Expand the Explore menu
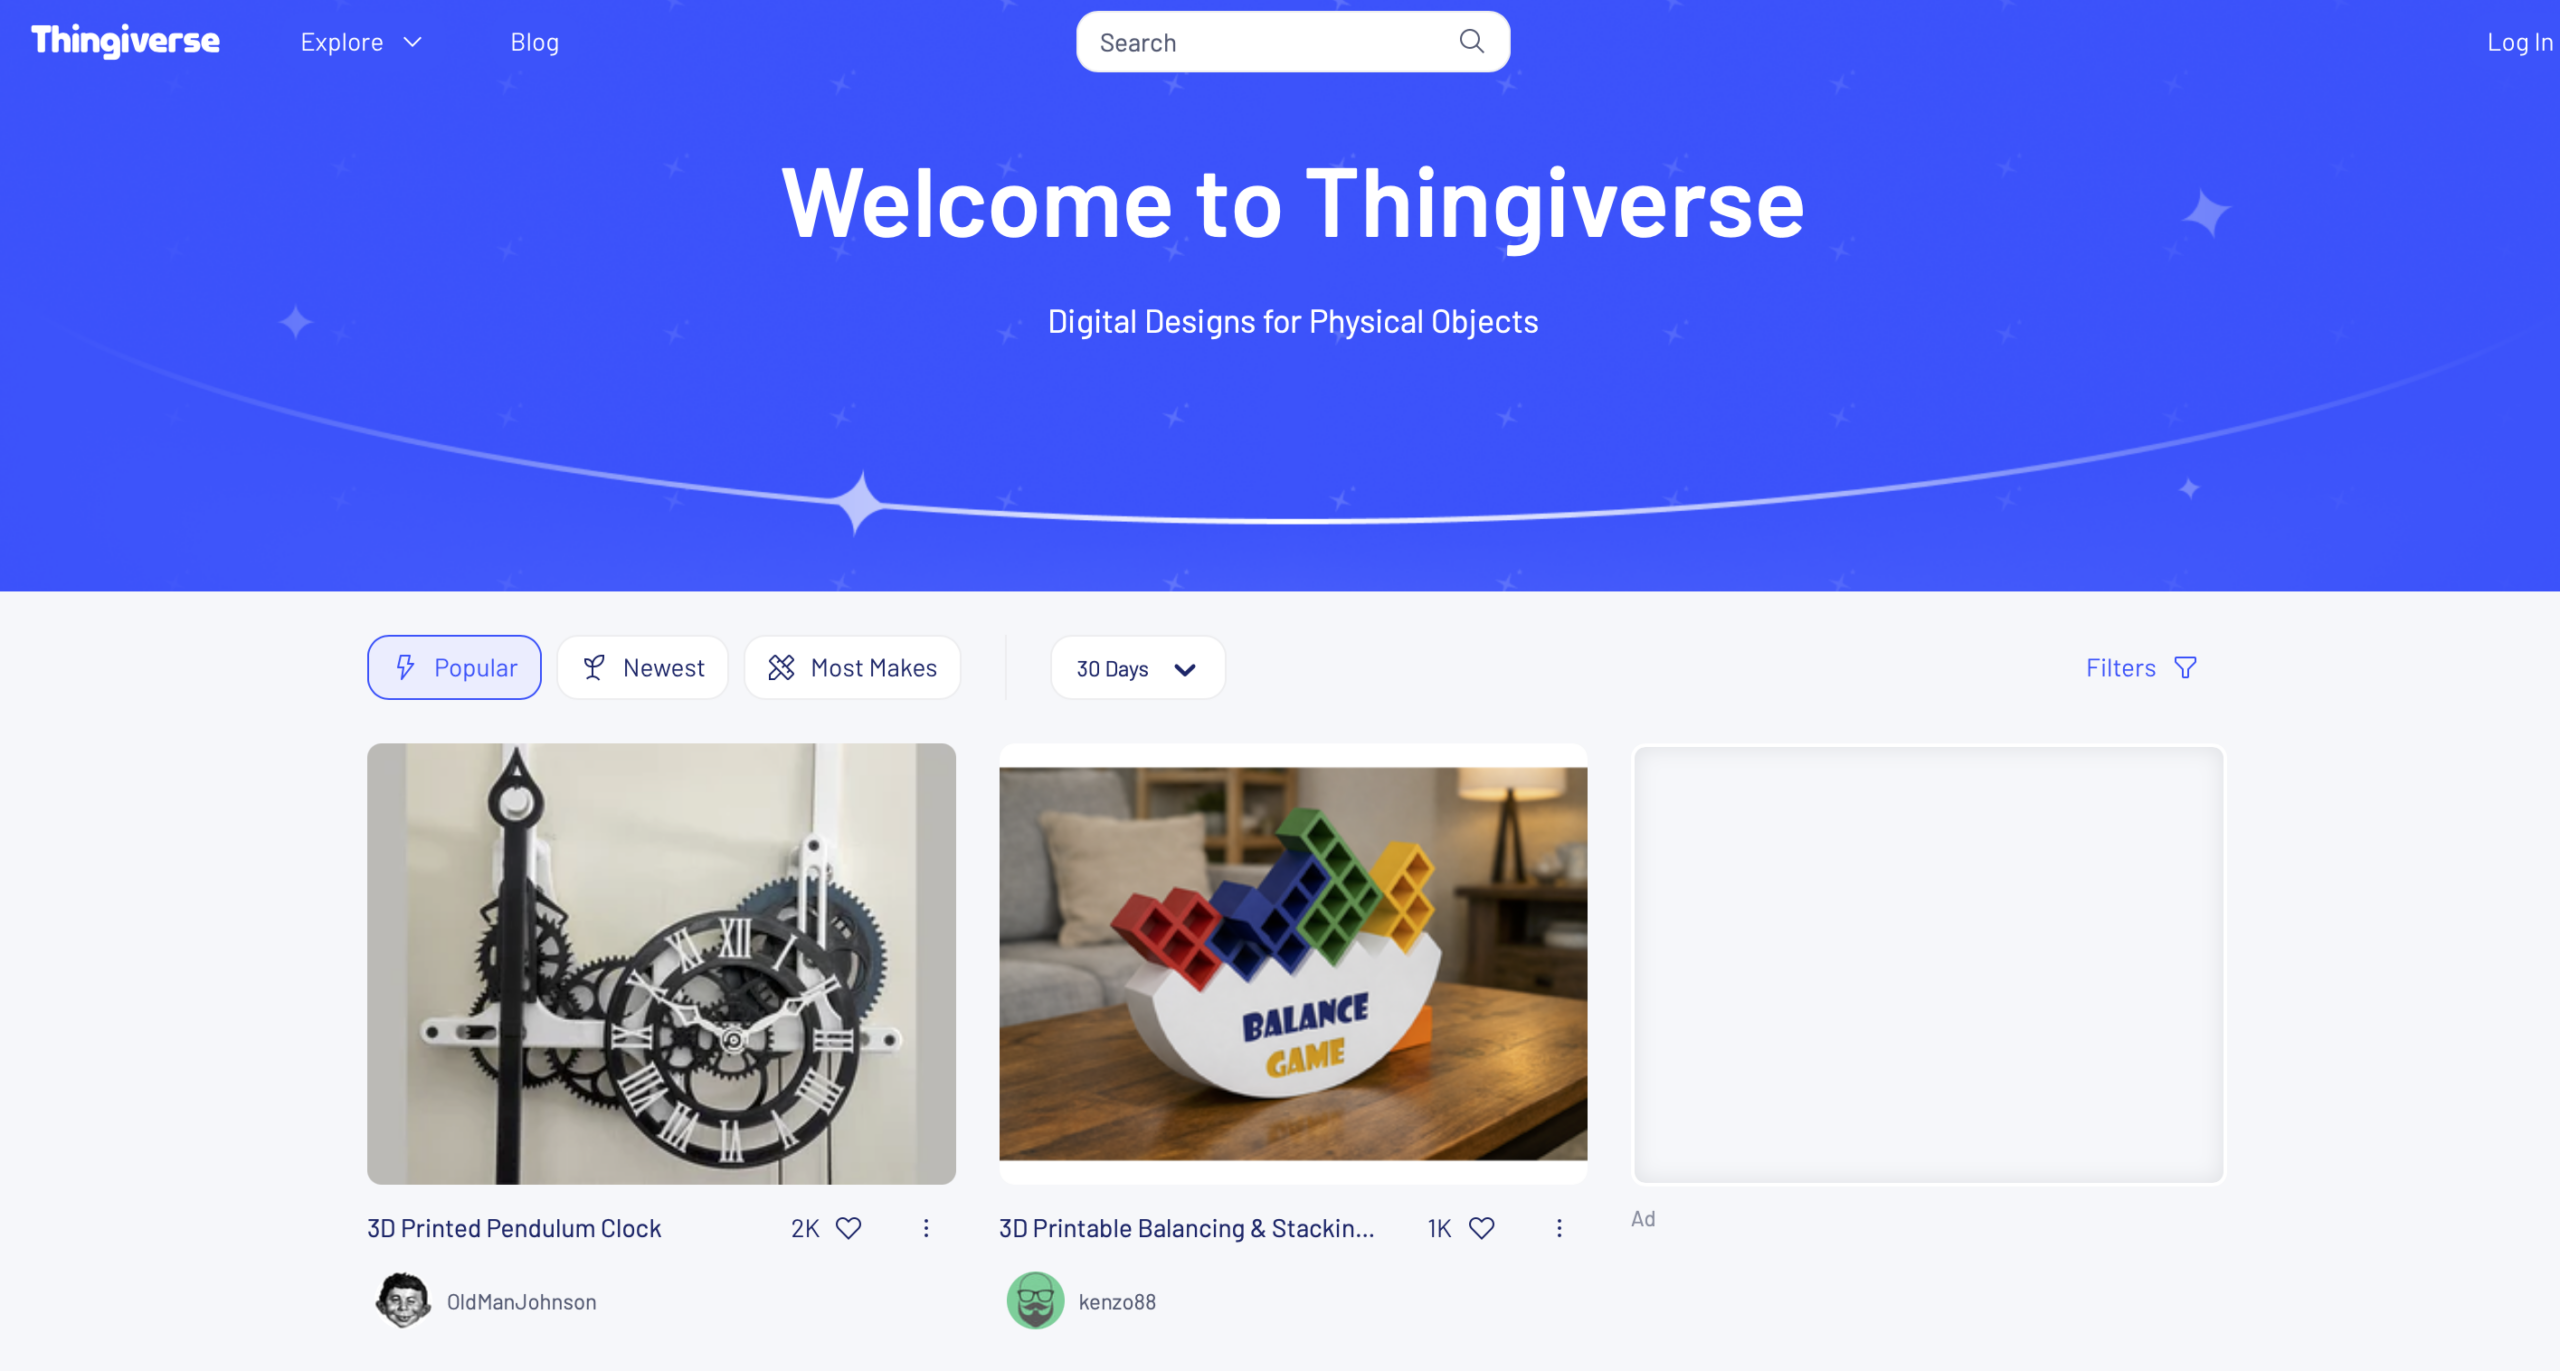Image resolution: width=2560 pixels, height=1371 pixels. point(361,42)
